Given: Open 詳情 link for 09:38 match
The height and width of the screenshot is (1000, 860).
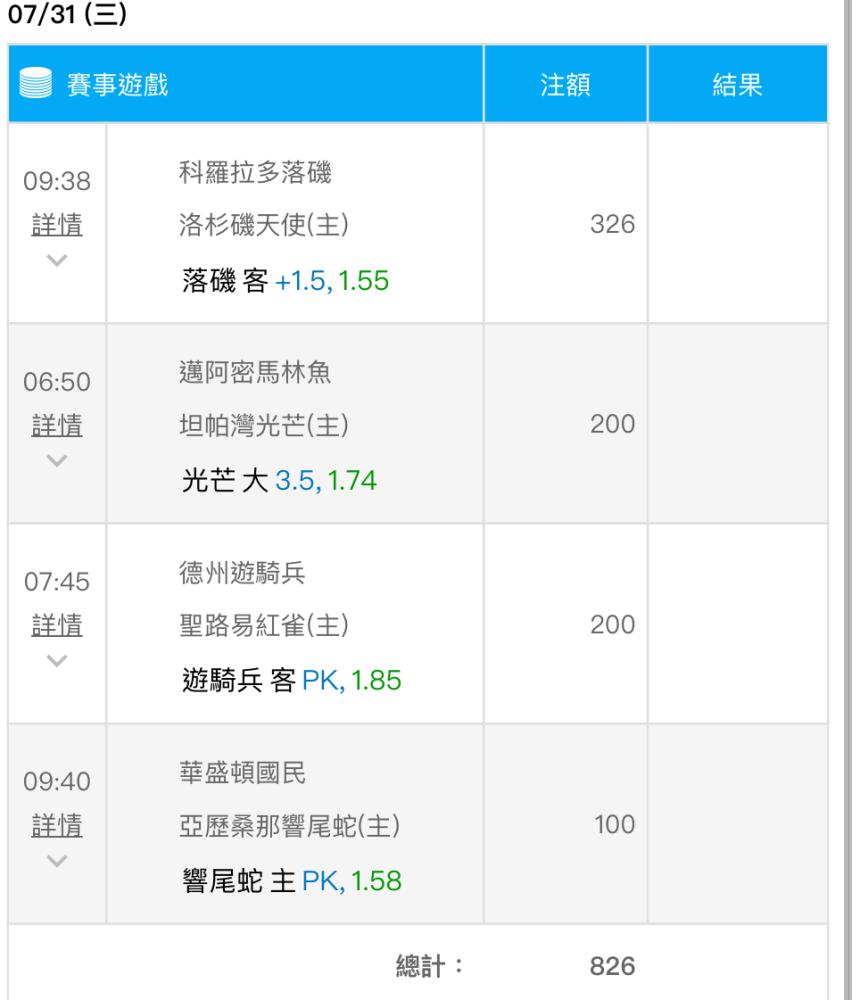Looking at the screenshot, I should [57, 224].
